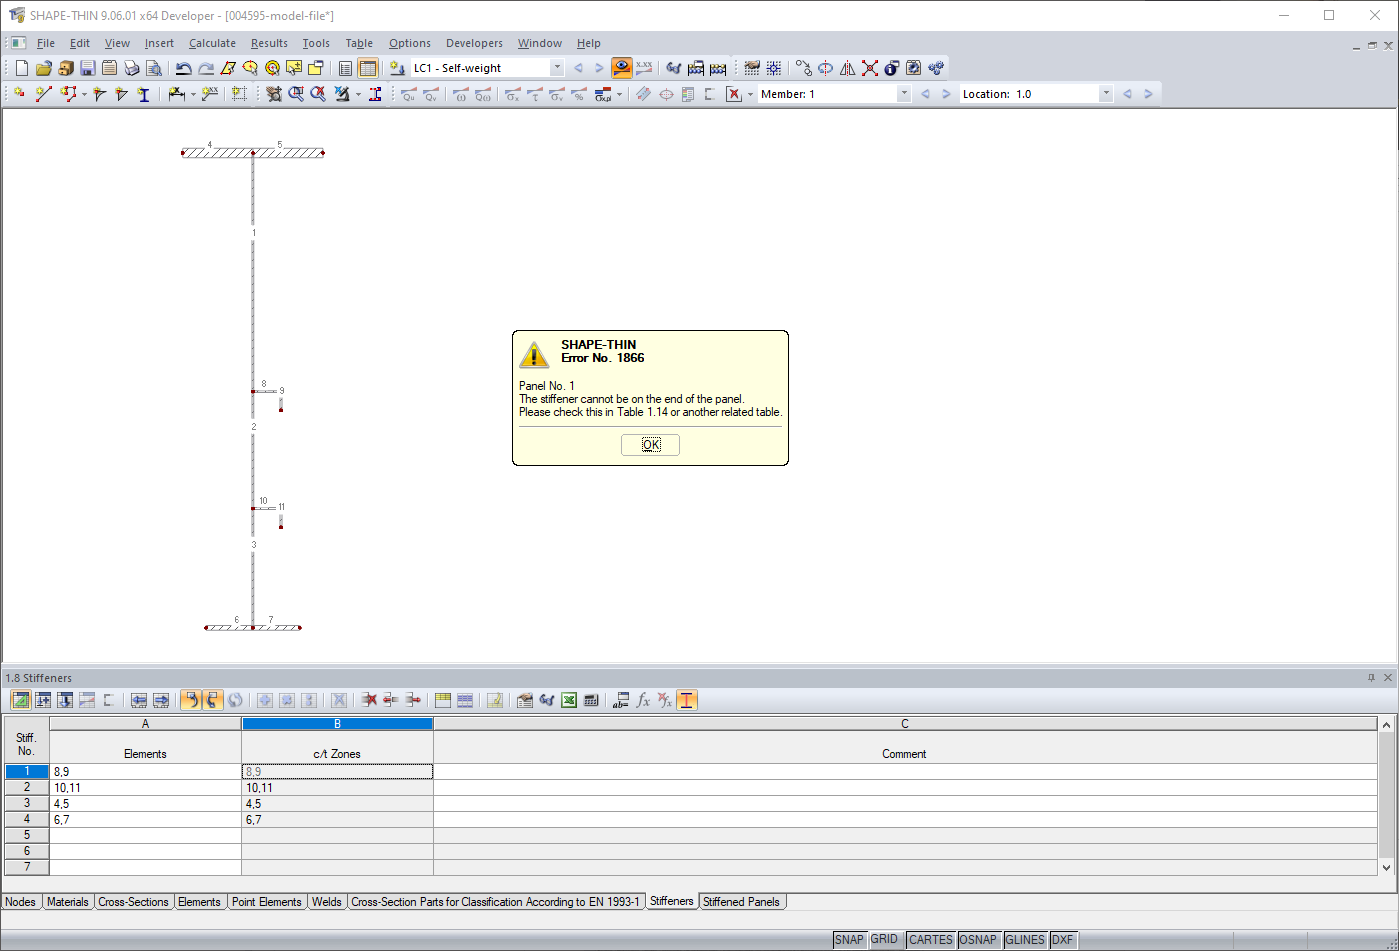Select the c/t Zones cell for Stiffener 2
The image size is (1399, 951).
337,787
